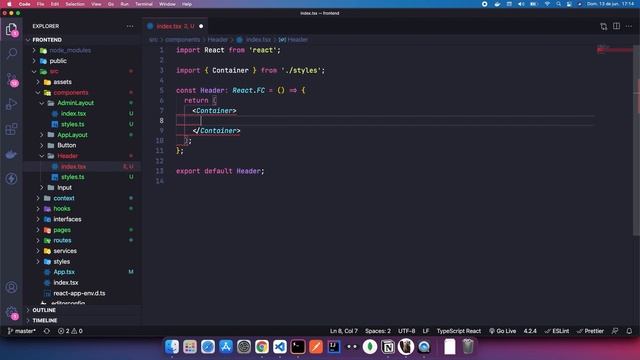Open react-app-env.d.ts file

[x=79, y=293]
